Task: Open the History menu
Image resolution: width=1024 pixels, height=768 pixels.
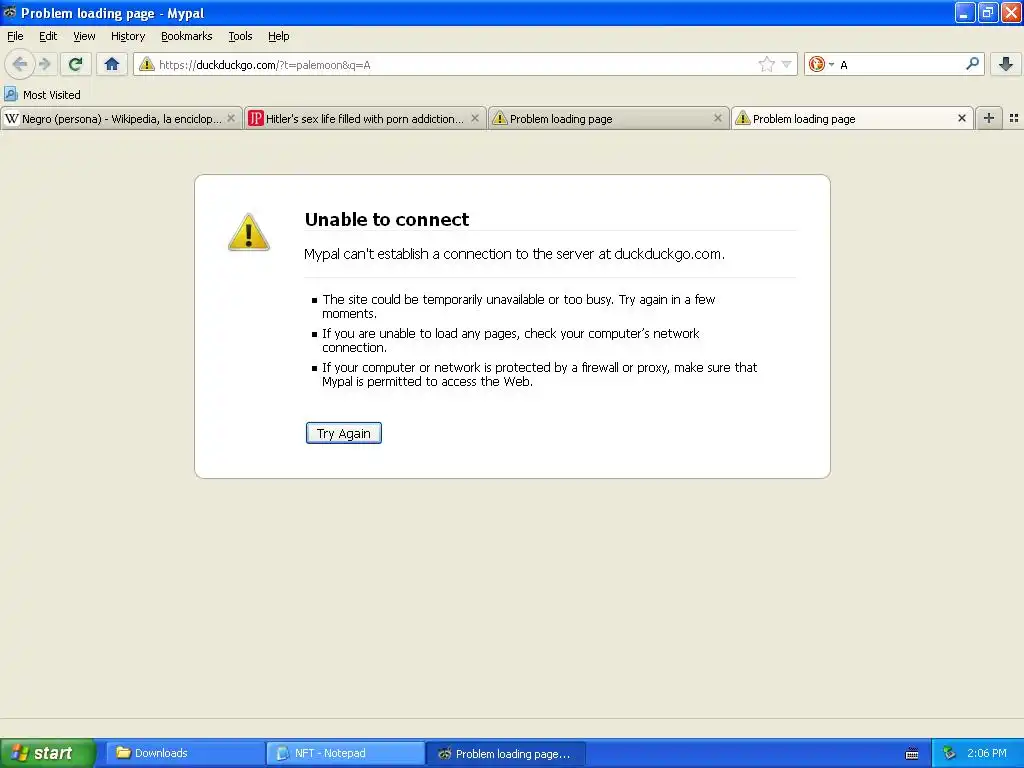Action: coord(128,36)
